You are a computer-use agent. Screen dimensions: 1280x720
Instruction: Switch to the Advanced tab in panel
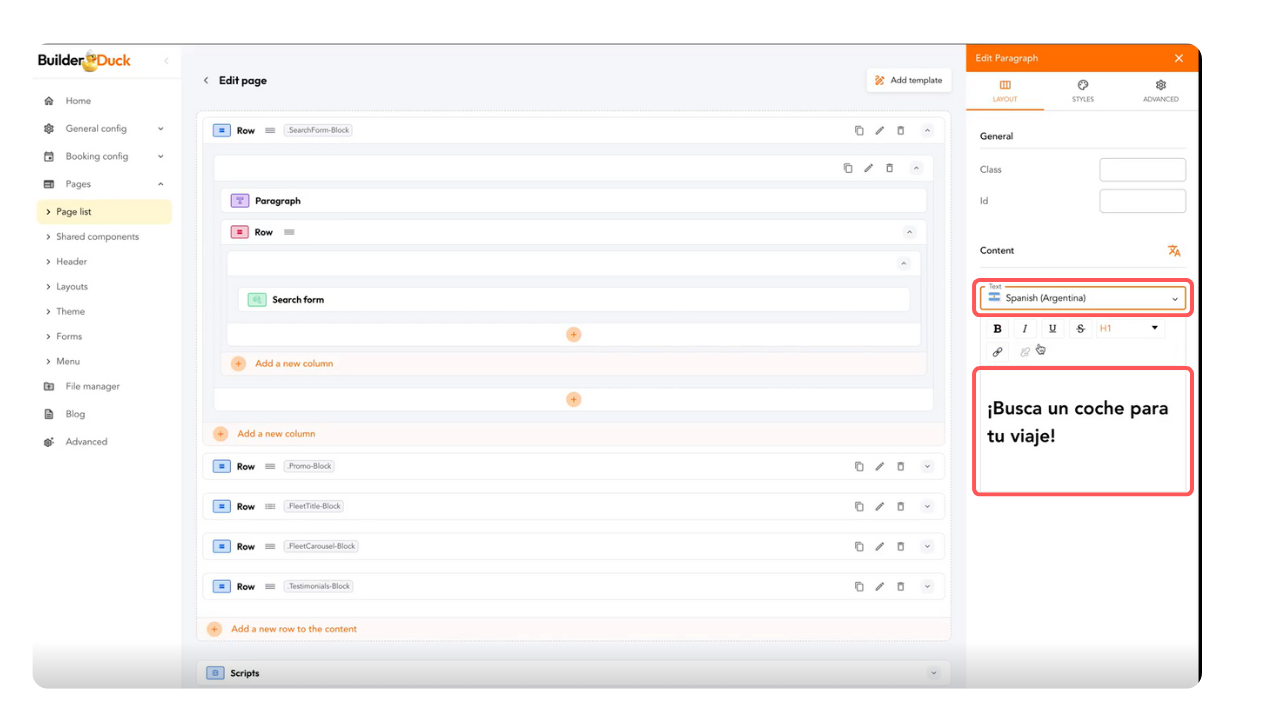[1160, 91]
